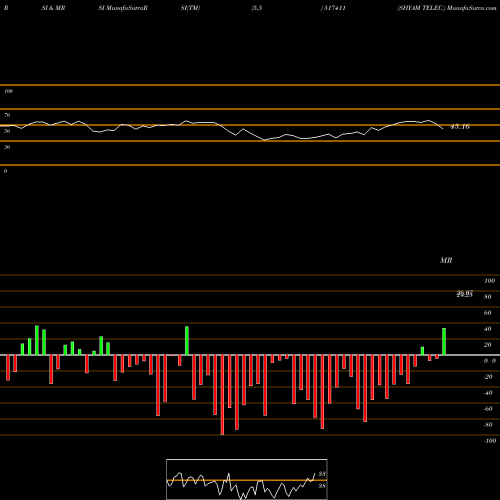Click the RSI axis label 0
The width and height of the screenshot is (500, 500).
5,171
